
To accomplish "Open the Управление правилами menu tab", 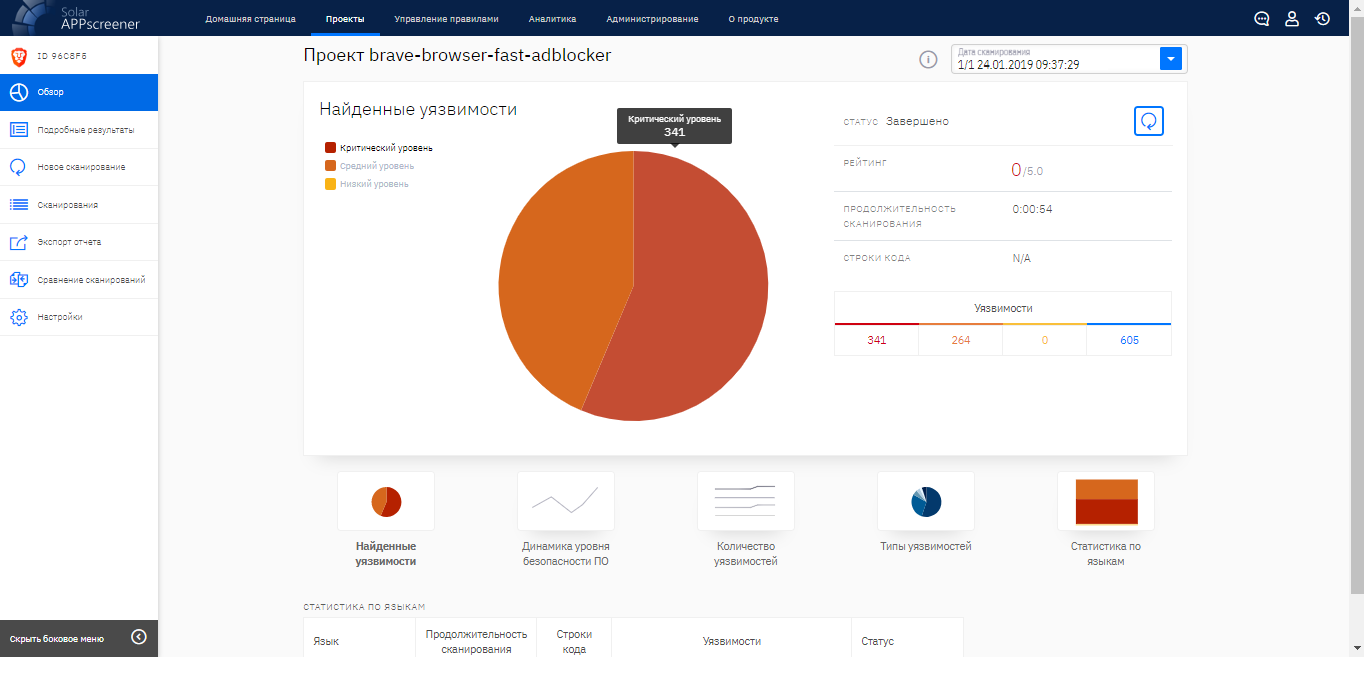I will (446, 19).
